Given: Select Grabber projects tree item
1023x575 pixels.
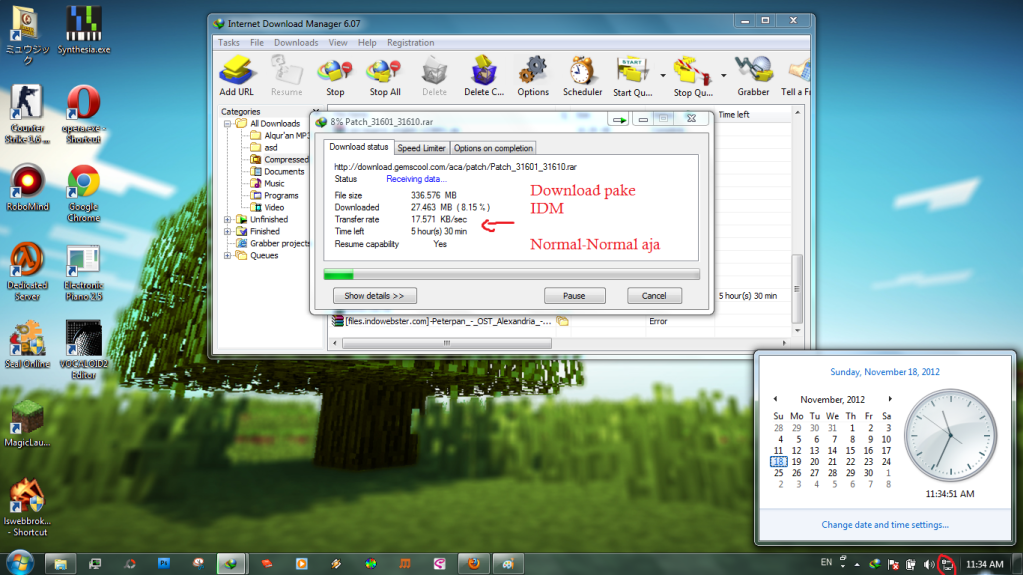Looking at the screenshot, I should 273,243.
